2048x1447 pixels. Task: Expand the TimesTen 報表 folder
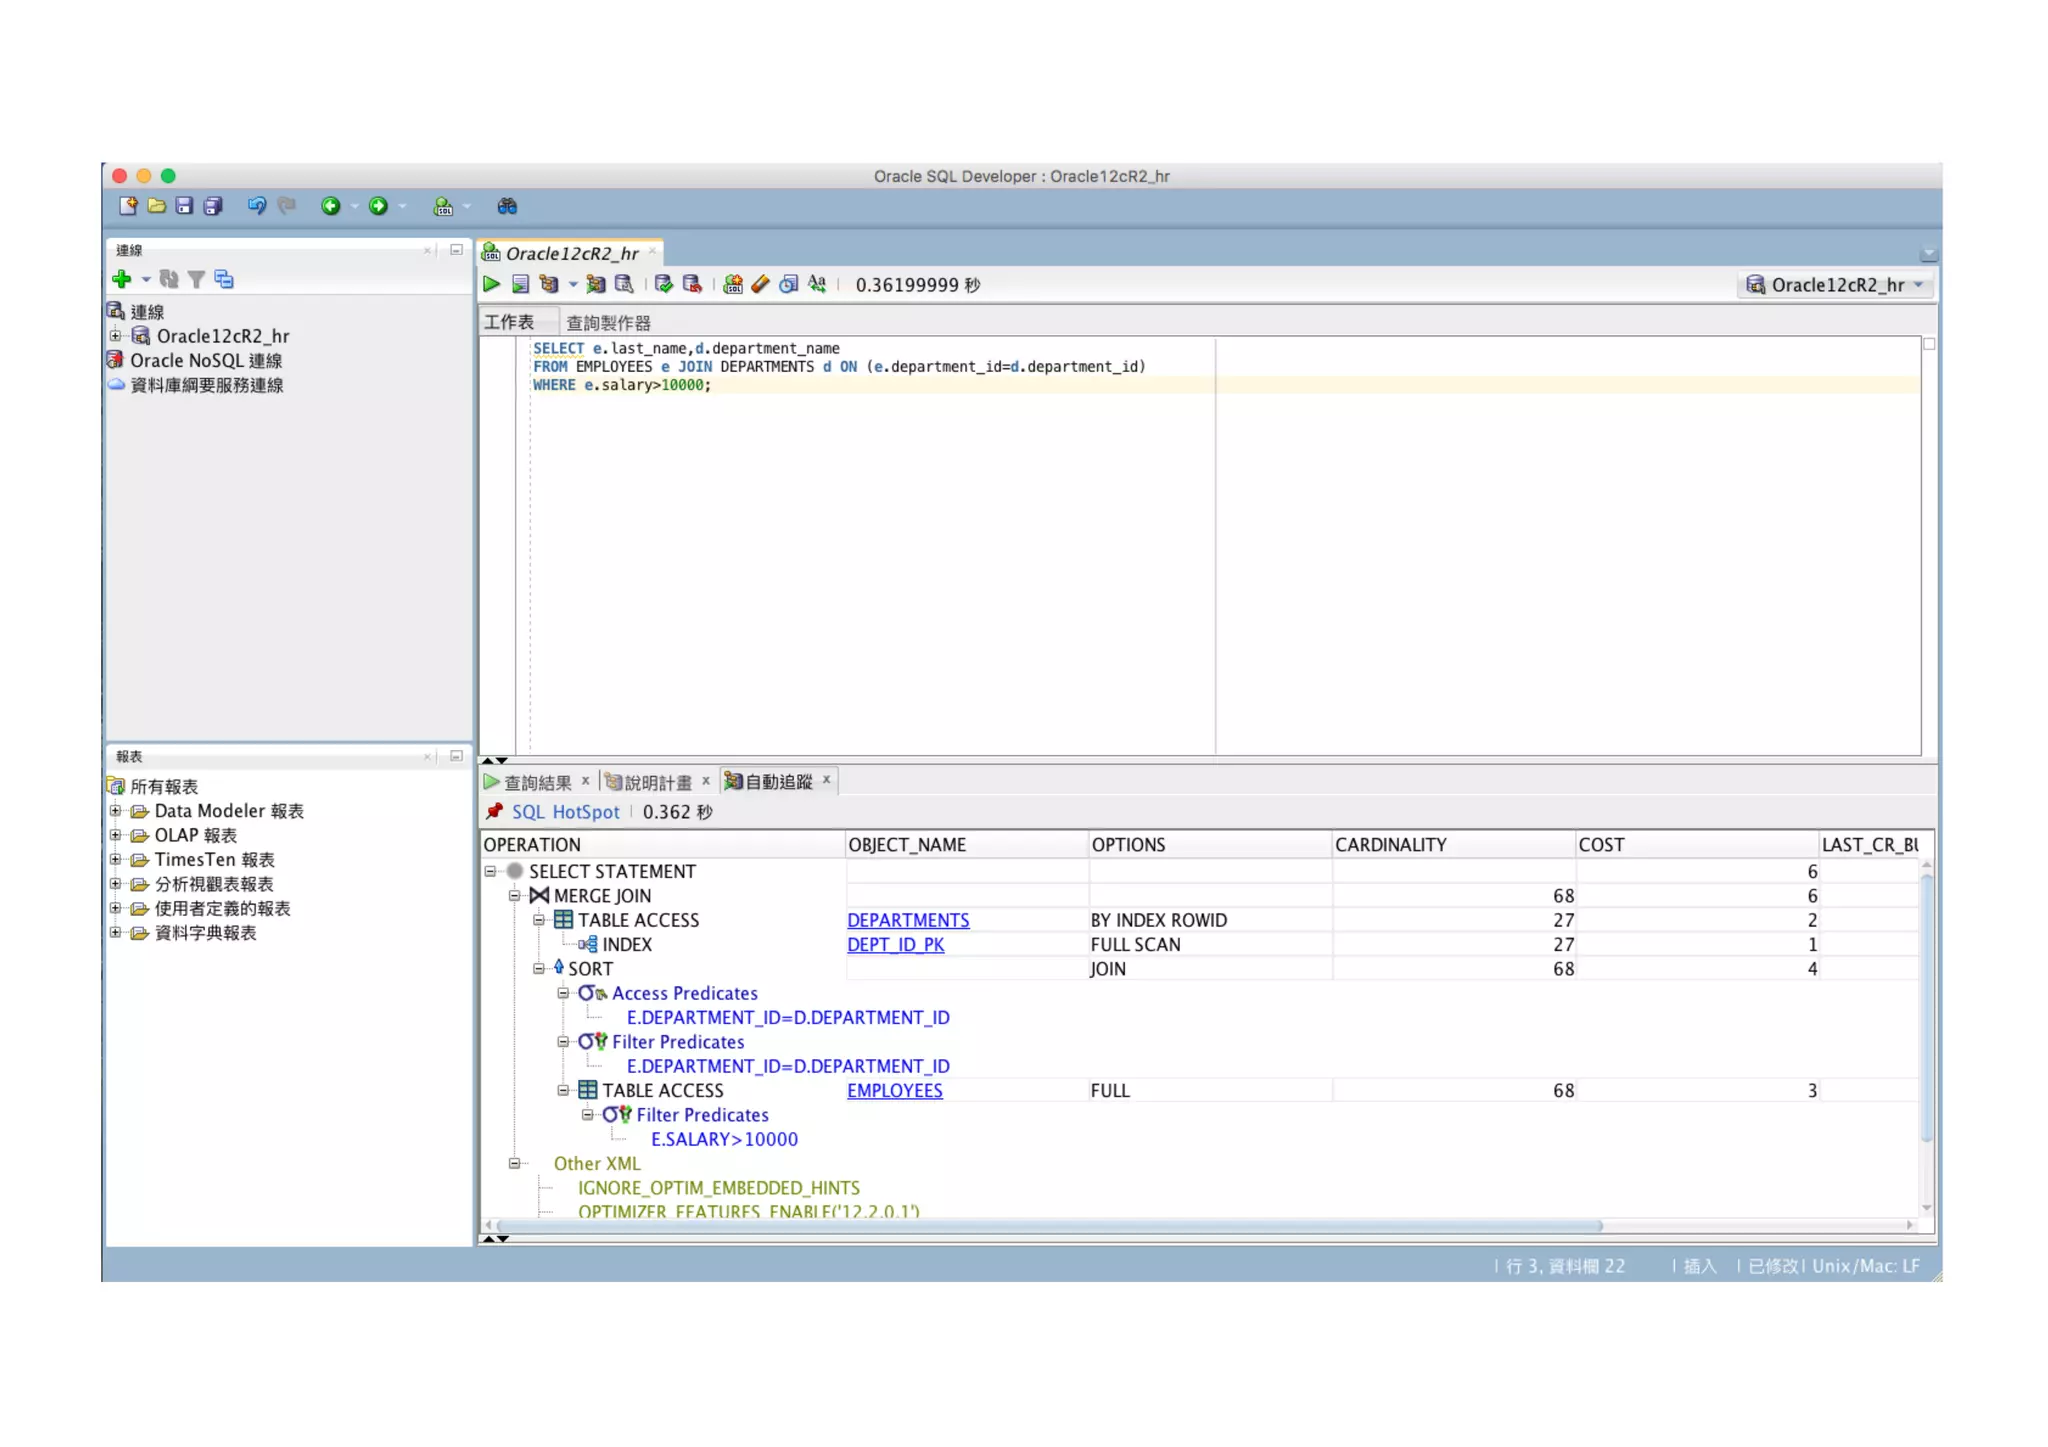click(x=115, y=859)
